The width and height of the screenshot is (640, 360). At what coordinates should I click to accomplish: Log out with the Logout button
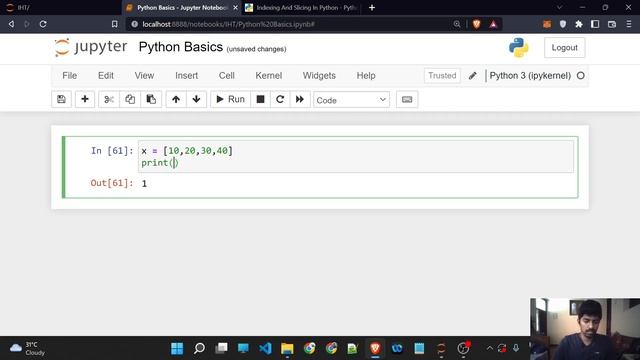tap(564, 47)
